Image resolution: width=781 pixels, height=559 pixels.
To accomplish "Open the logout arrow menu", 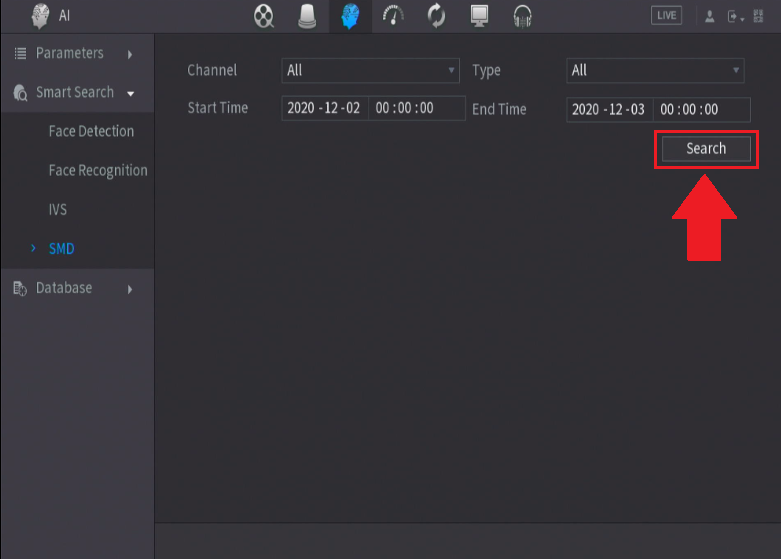I will tap(735, 16).
